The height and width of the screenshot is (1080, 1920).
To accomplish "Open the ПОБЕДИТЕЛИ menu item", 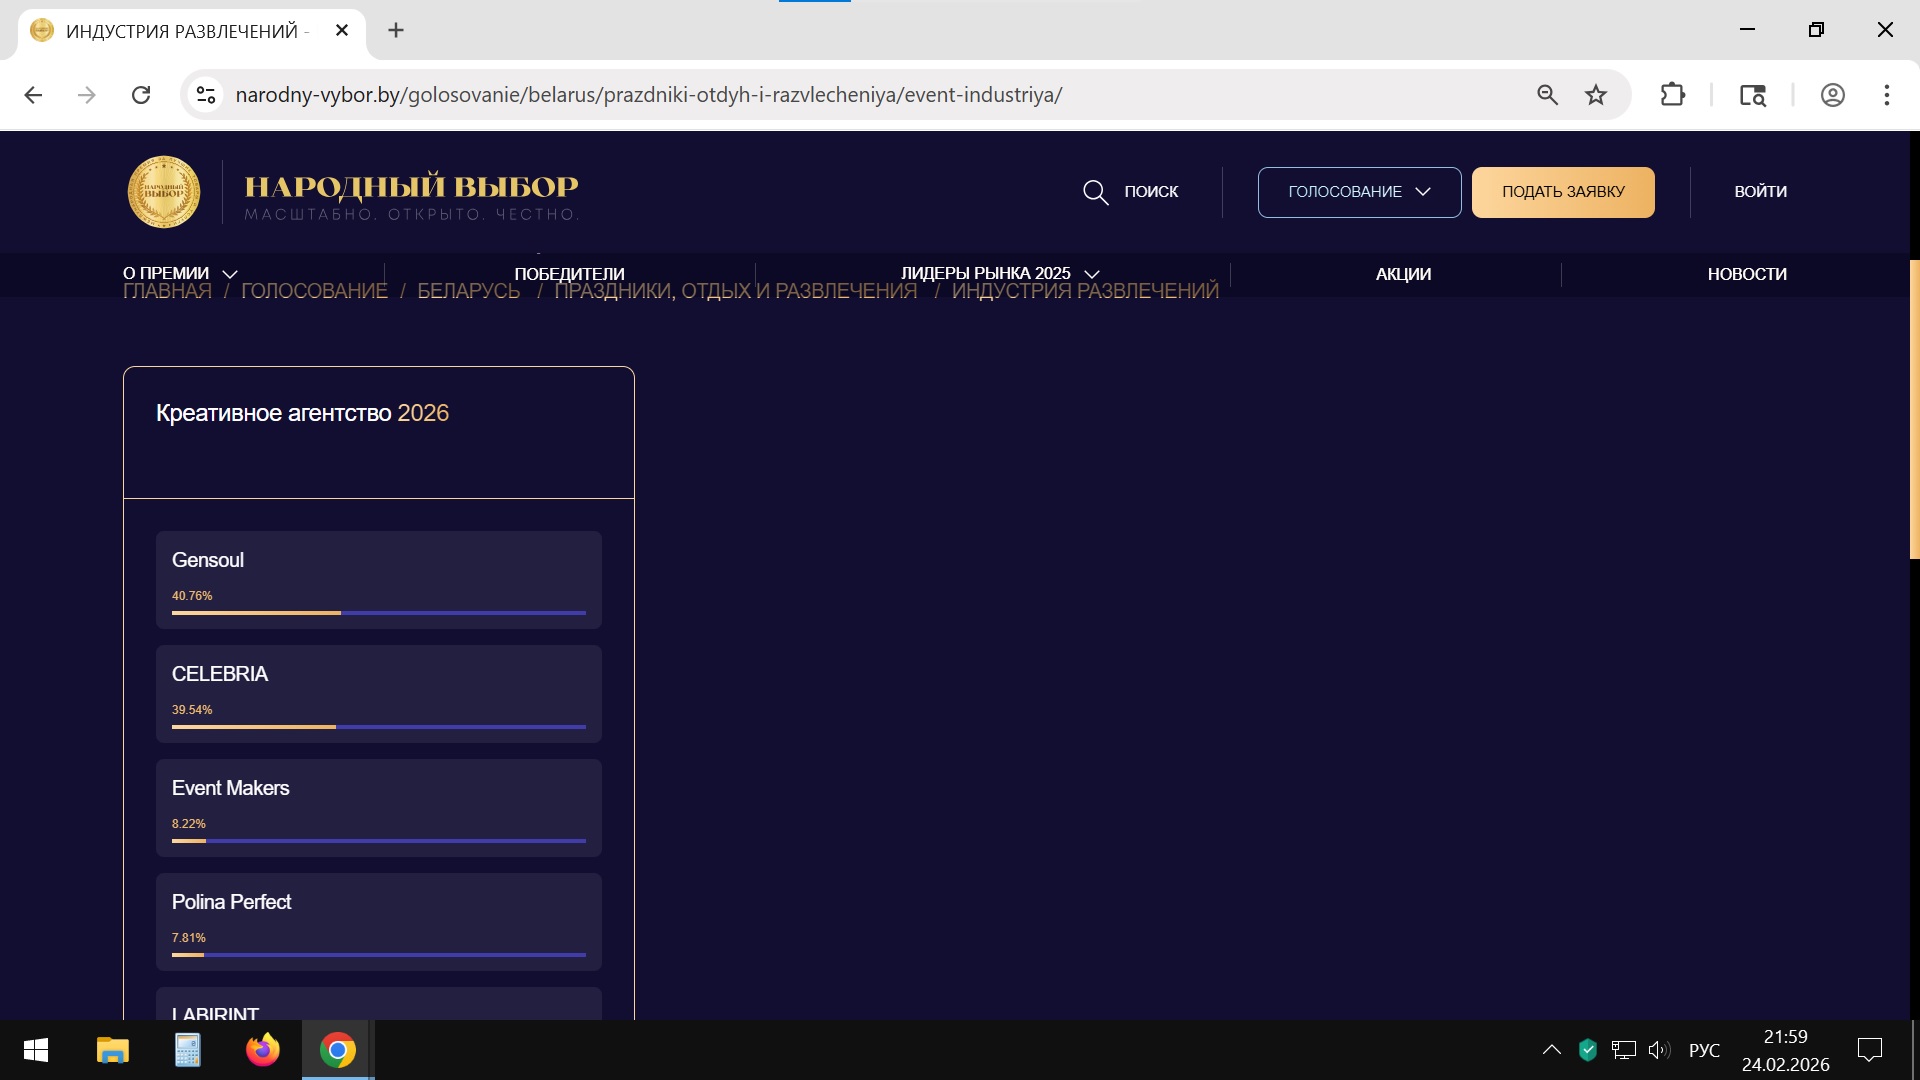I will (x=569, y=274).
